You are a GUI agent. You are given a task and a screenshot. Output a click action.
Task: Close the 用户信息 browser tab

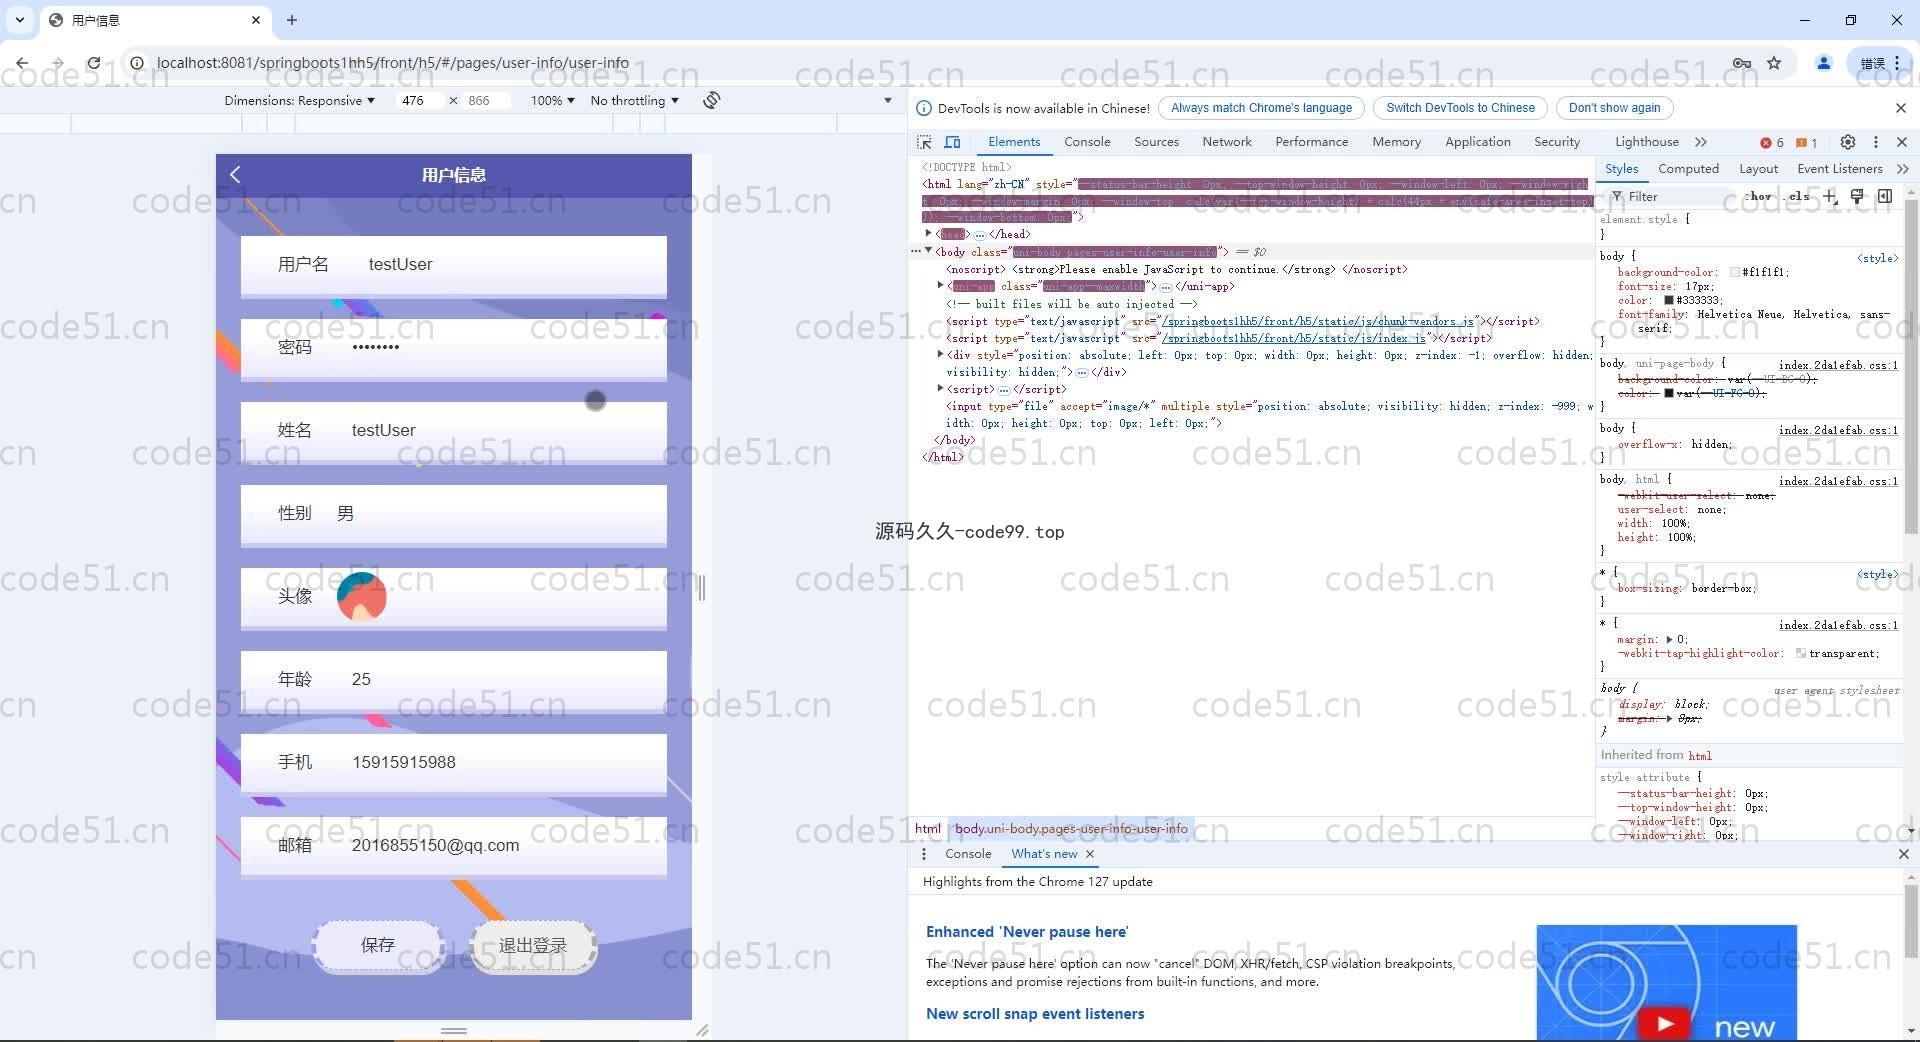[x=256, y=20]
